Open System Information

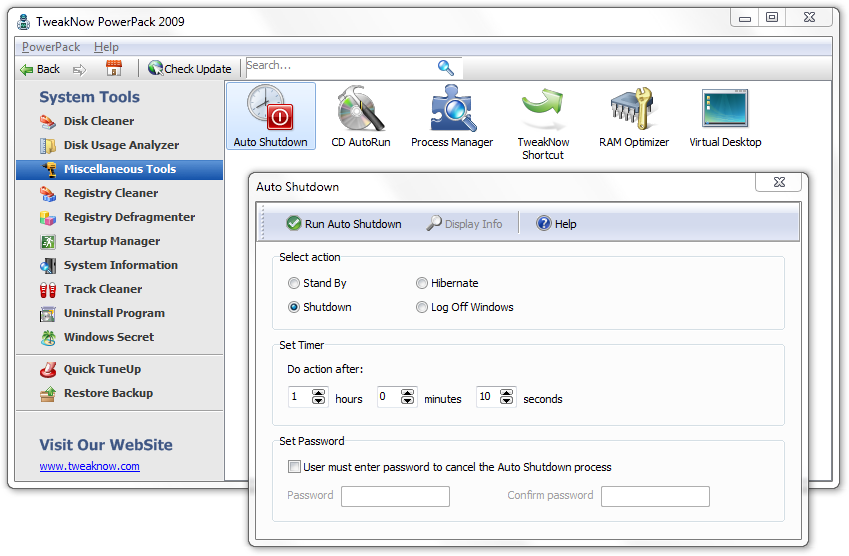pos(109,265)
